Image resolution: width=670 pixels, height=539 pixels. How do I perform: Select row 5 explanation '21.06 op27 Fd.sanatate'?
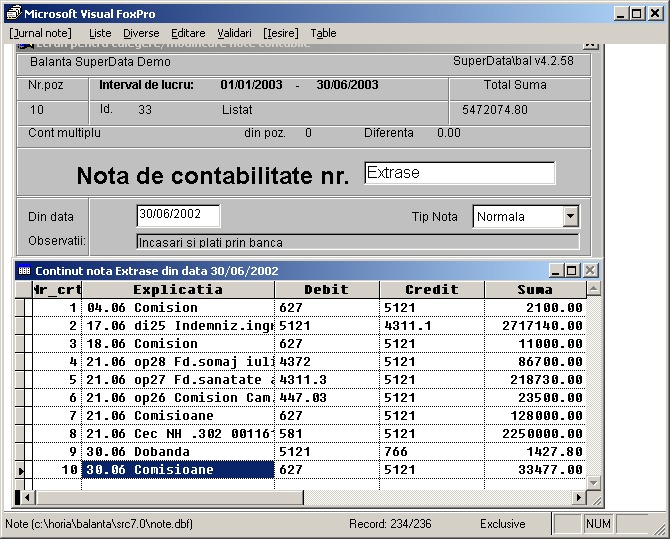click(178, 380)
